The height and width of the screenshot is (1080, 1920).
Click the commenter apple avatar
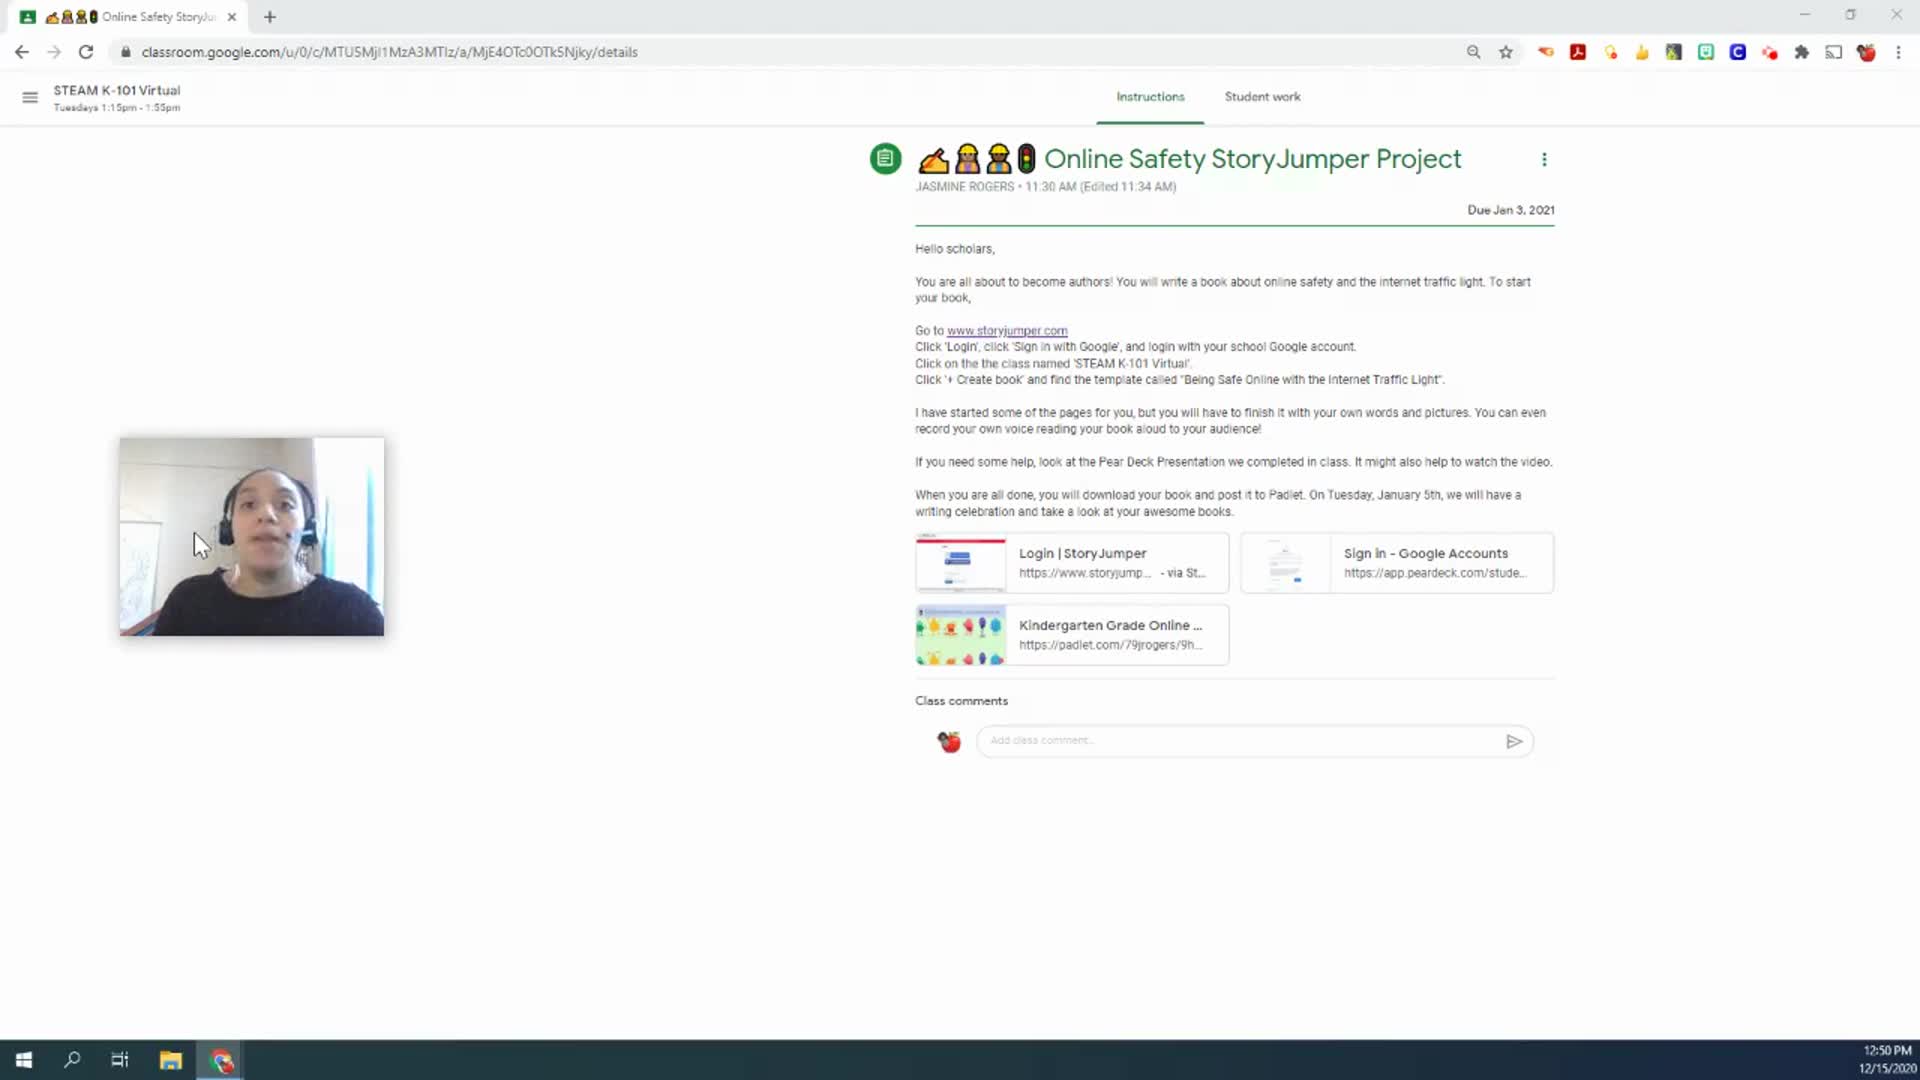coord(949,742)
